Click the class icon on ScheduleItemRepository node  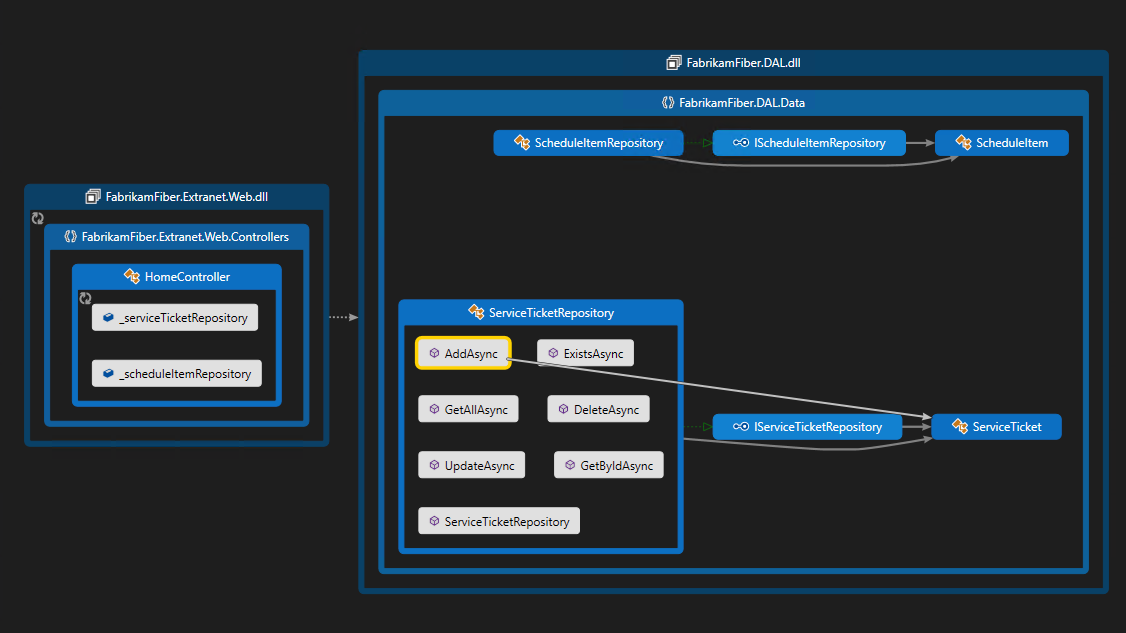522,143
